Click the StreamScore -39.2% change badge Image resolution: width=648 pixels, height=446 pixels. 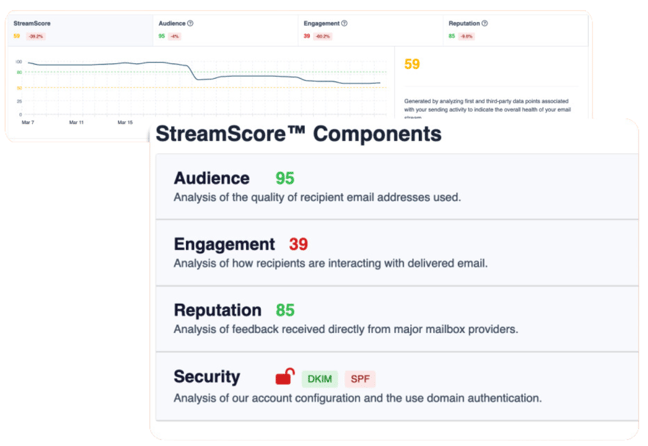point(36,36)
